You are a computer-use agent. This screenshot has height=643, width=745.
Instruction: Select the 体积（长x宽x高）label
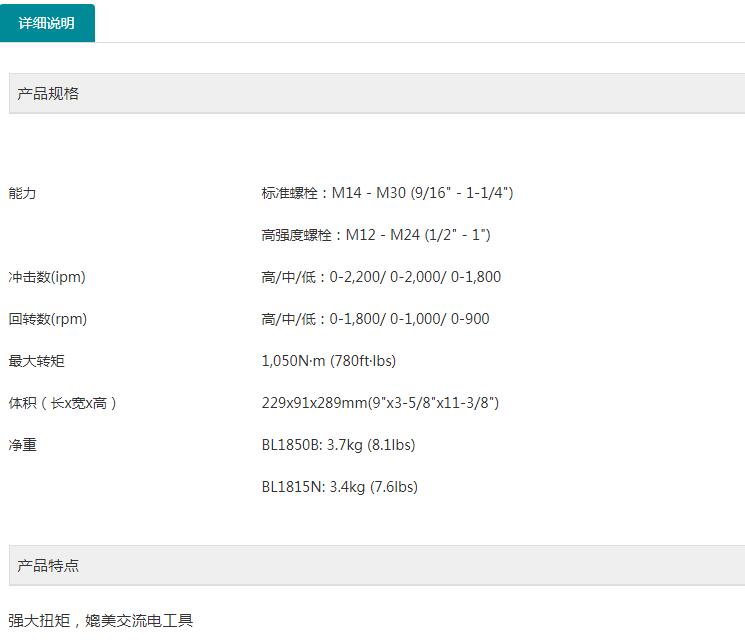point(63,403)
